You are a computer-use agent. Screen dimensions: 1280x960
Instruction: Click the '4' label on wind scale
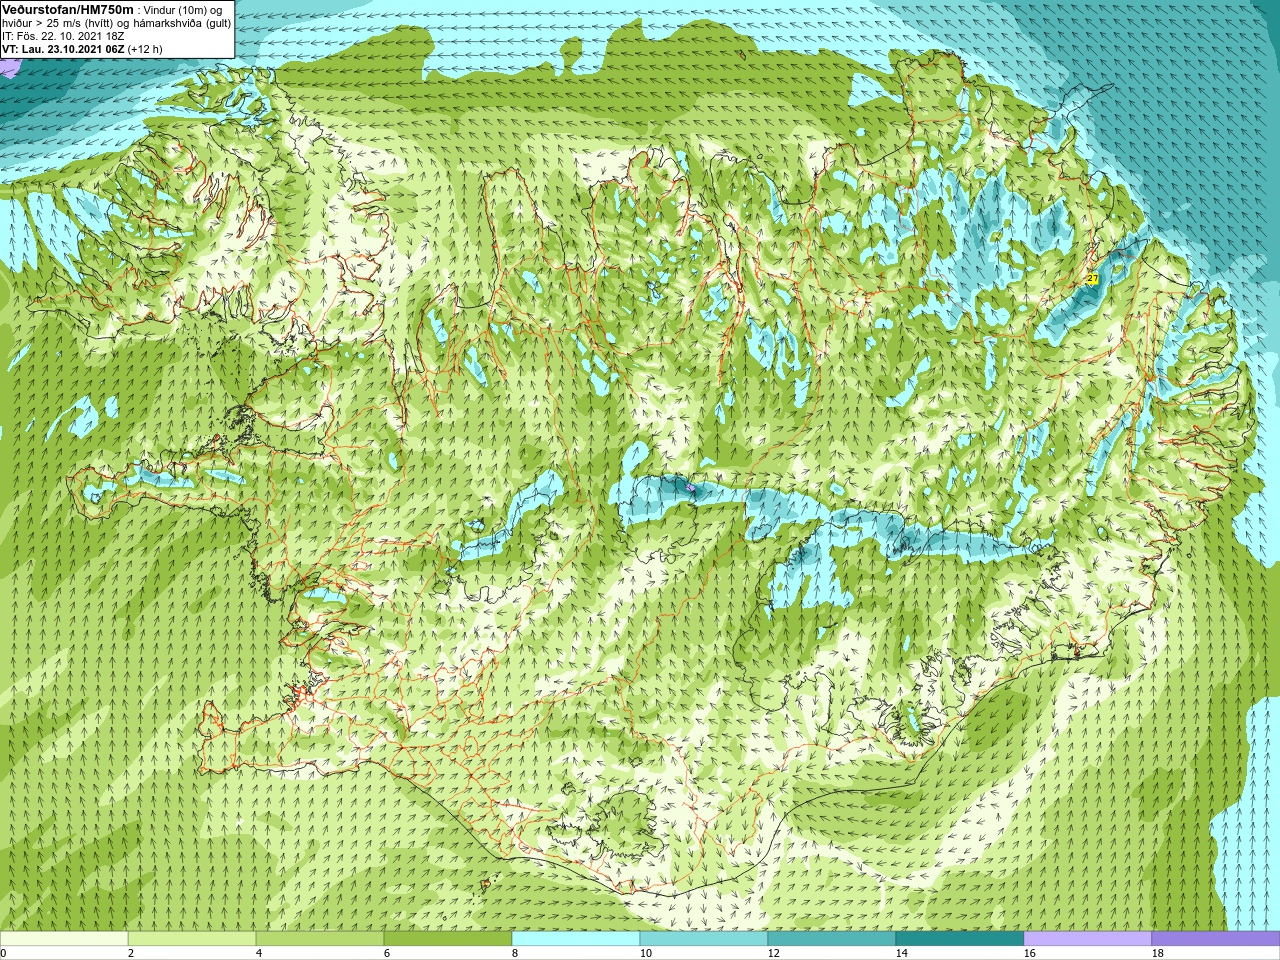259,953
